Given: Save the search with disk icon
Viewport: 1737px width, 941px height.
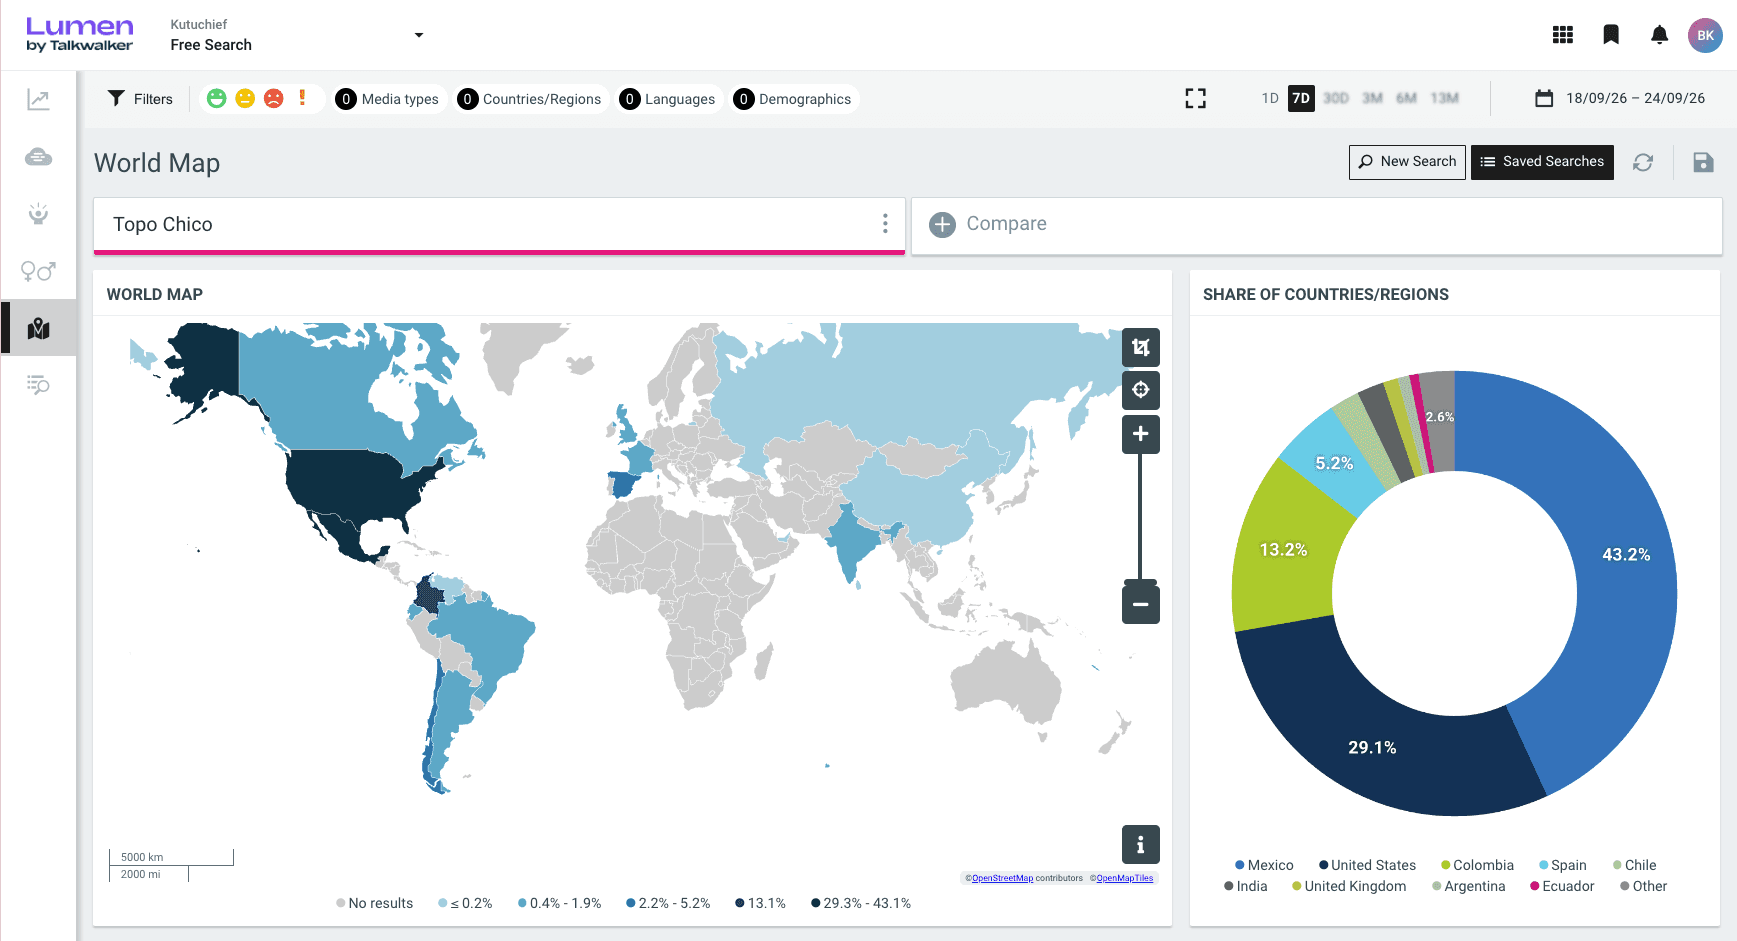Looking at the screenshot, I should [x=1704, y=162].
